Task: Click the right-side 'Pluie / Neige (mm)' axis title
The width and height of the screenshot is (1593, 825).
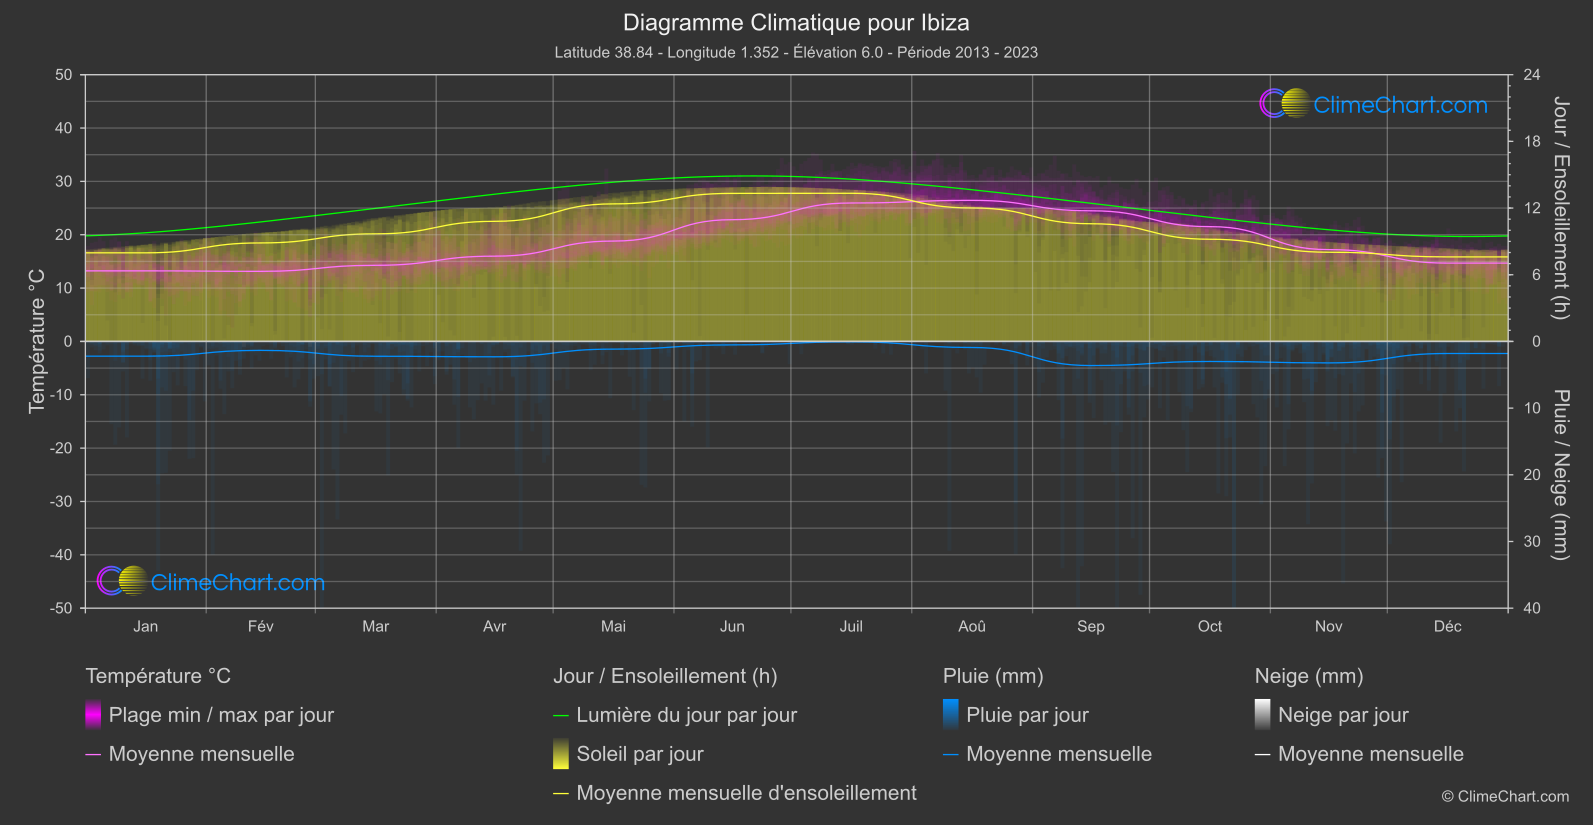Action: (1560, 475)
